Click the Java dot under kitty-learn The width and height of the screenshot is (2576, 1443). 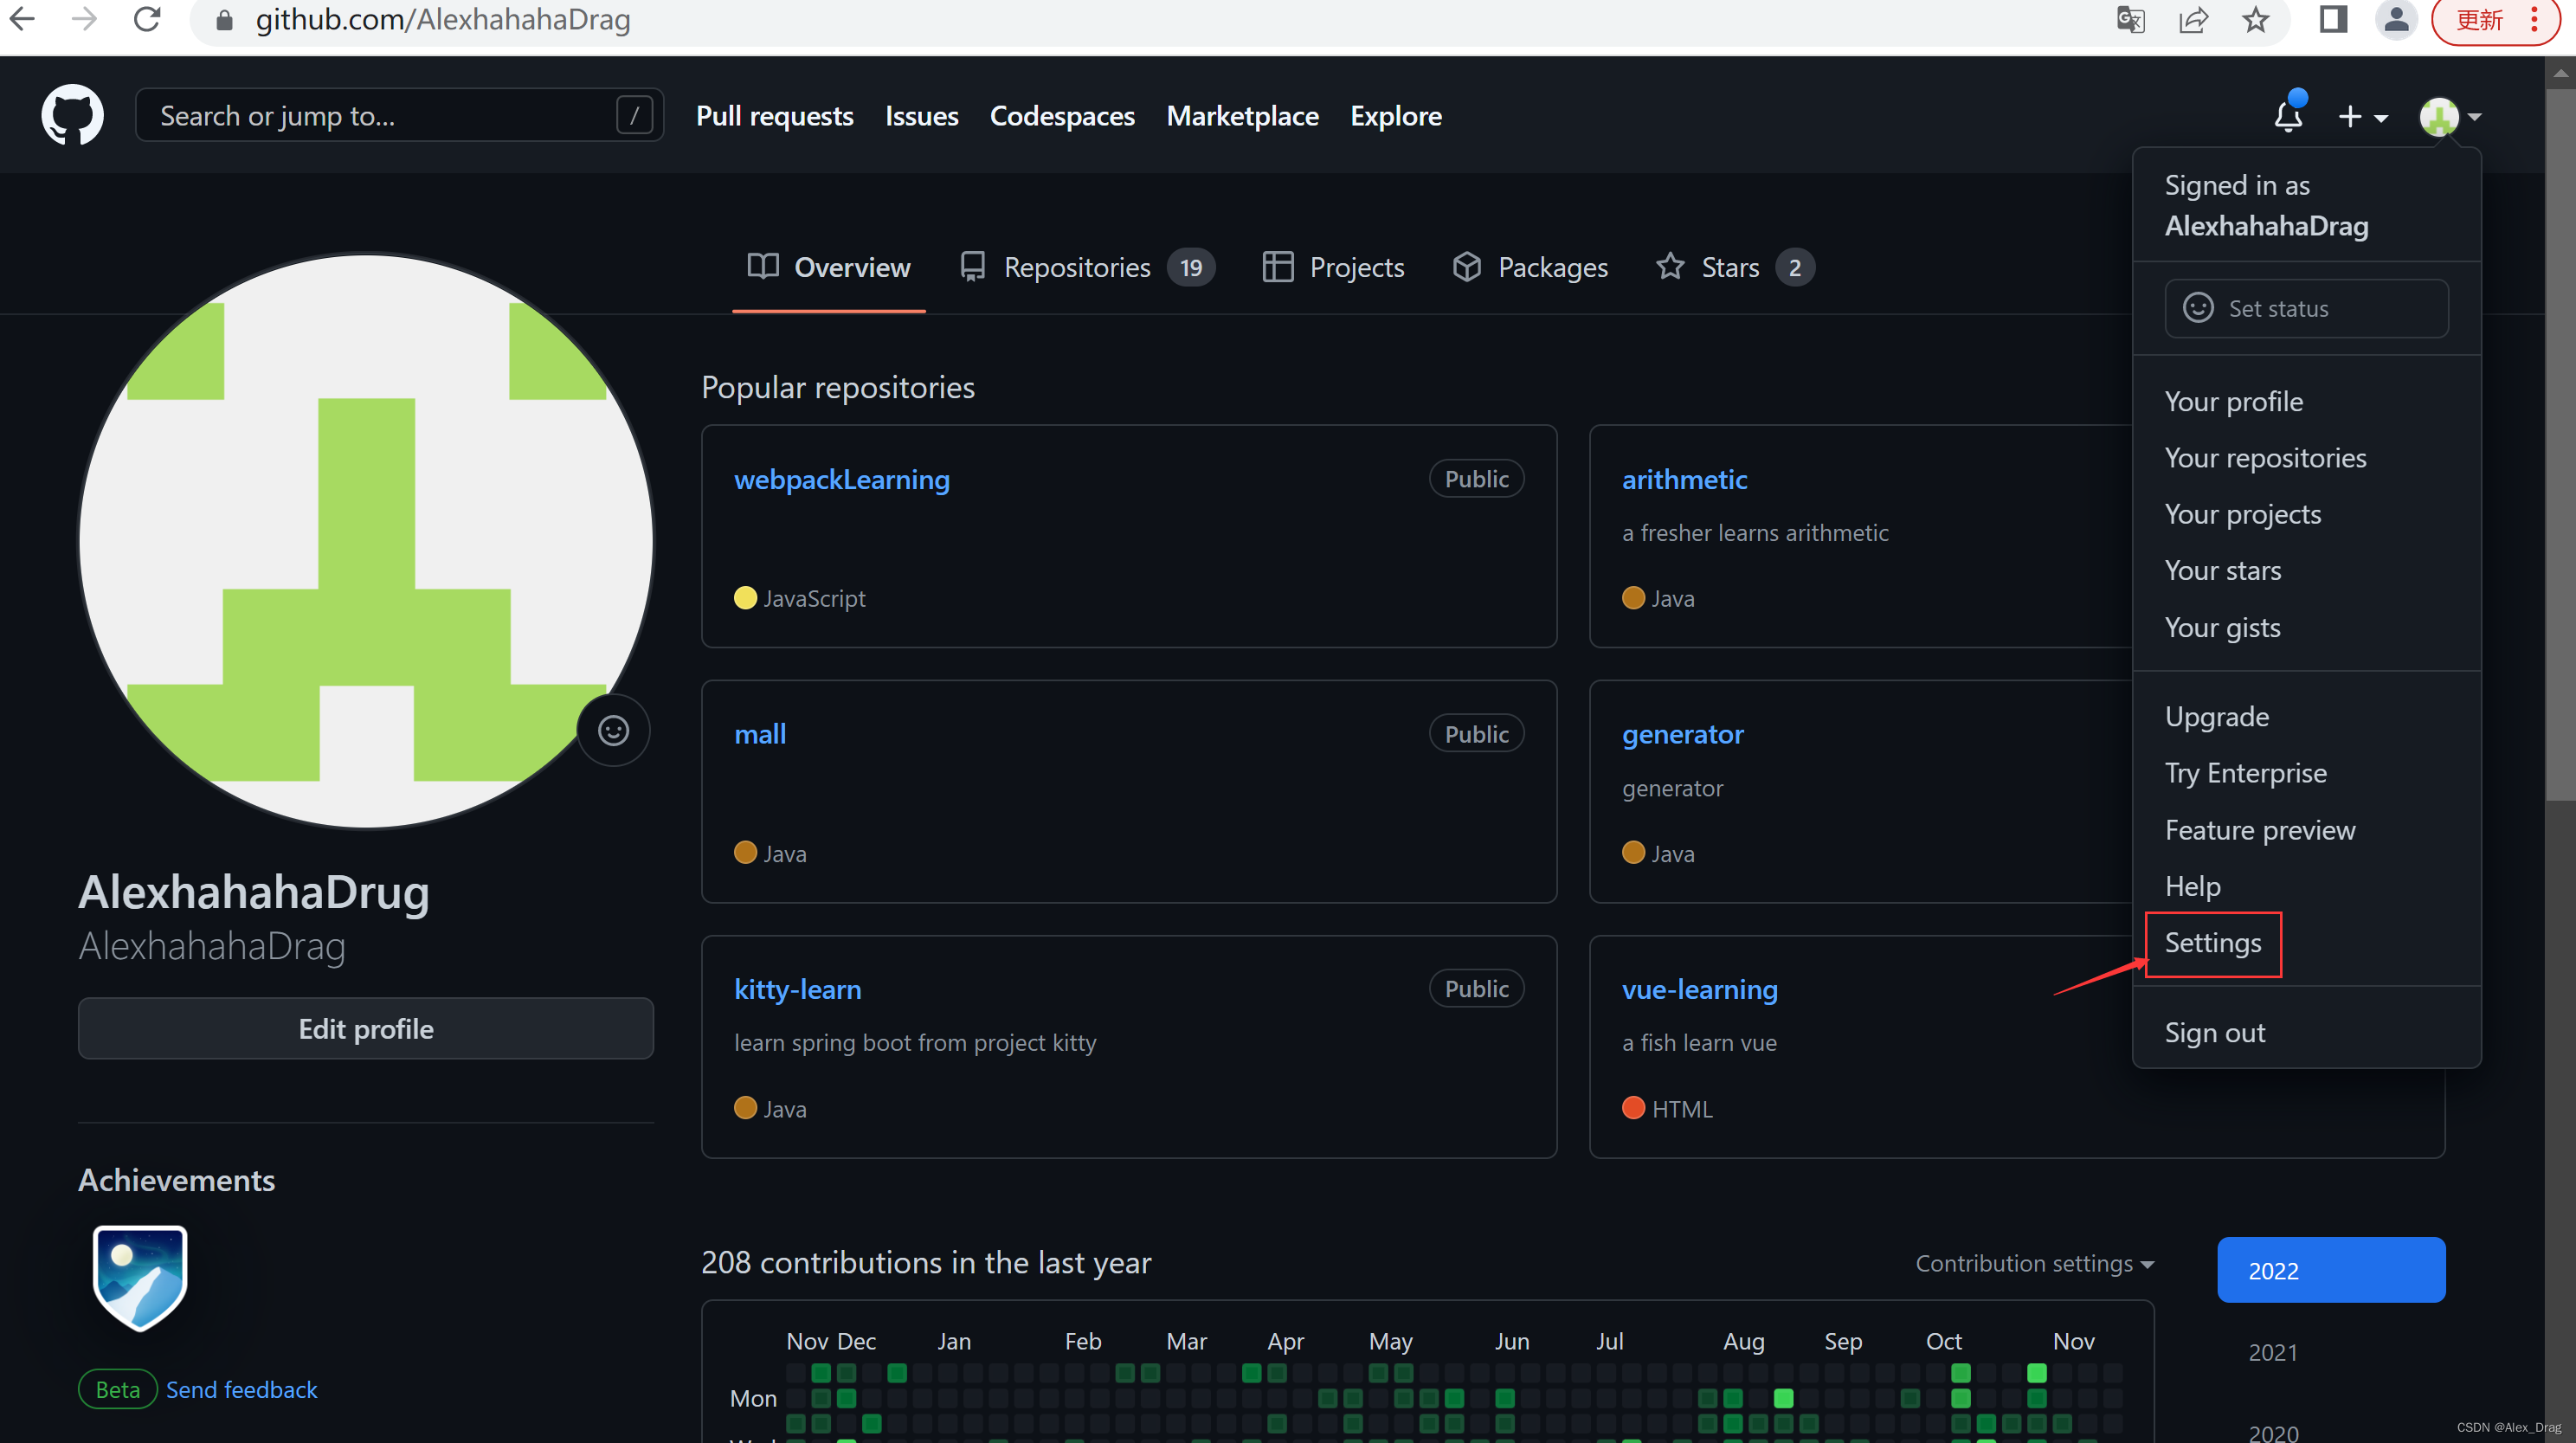tap(745, 1108)
